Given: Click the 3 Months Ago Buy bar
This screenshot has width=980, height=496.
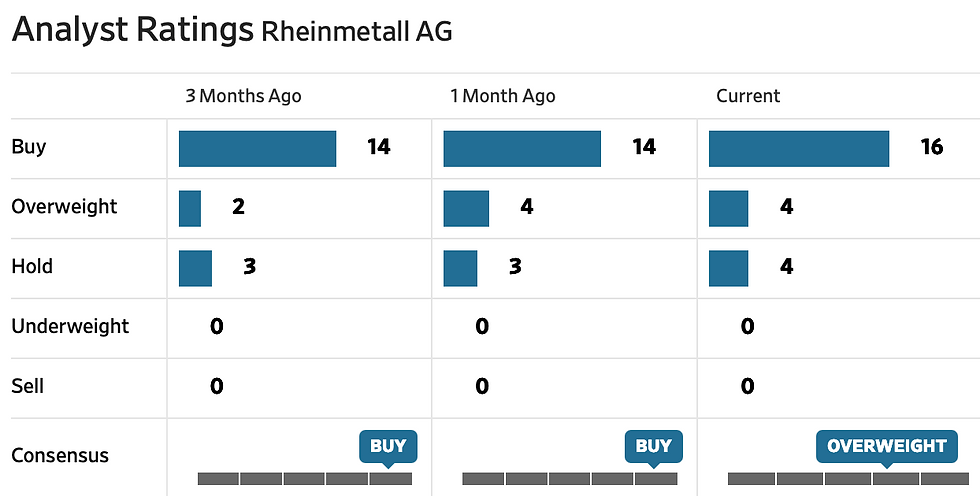Looking at the screenshot, I should [257, 148].
